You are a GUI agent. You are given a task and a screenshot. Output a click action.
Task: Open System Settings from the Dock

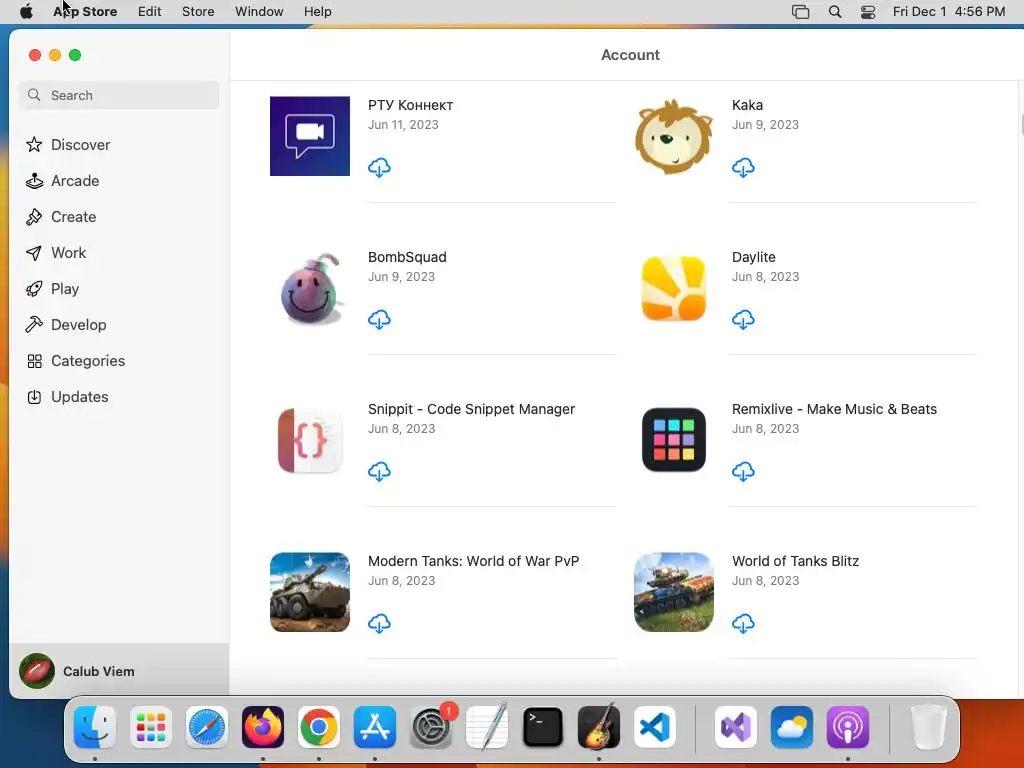pos(431,727)
